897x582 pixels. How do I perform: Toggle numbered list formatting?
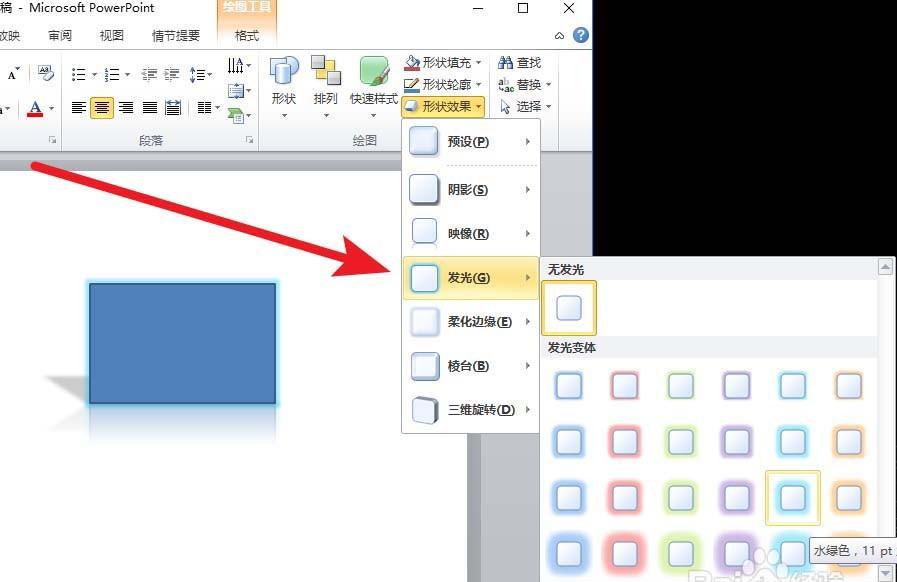112,72
